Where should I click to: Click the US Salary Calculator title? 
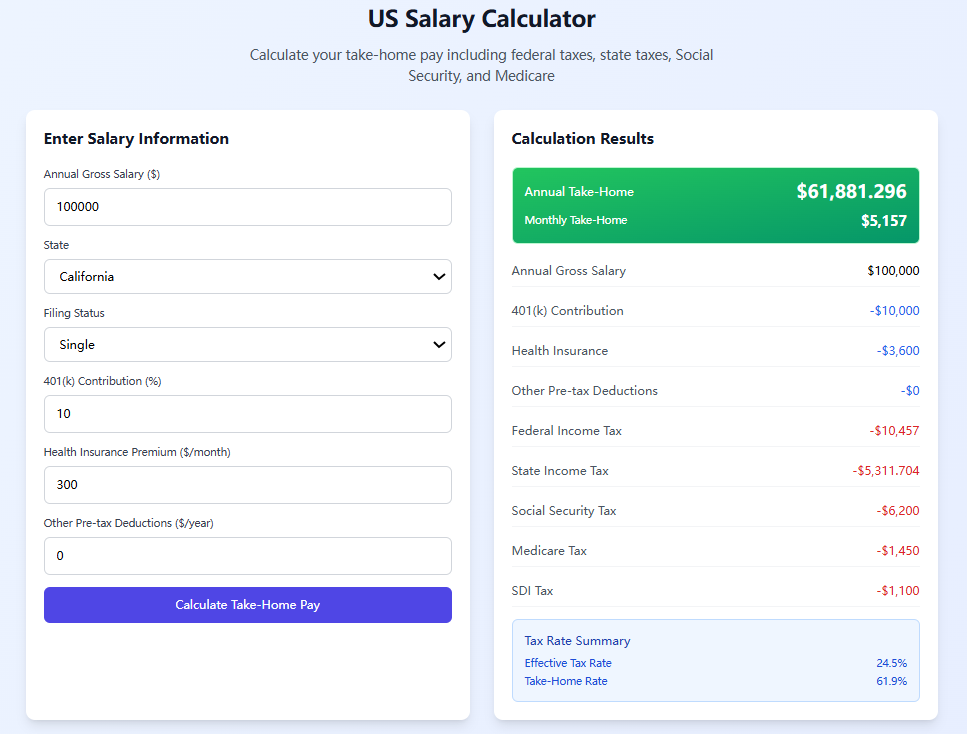(x=481, y=19)
